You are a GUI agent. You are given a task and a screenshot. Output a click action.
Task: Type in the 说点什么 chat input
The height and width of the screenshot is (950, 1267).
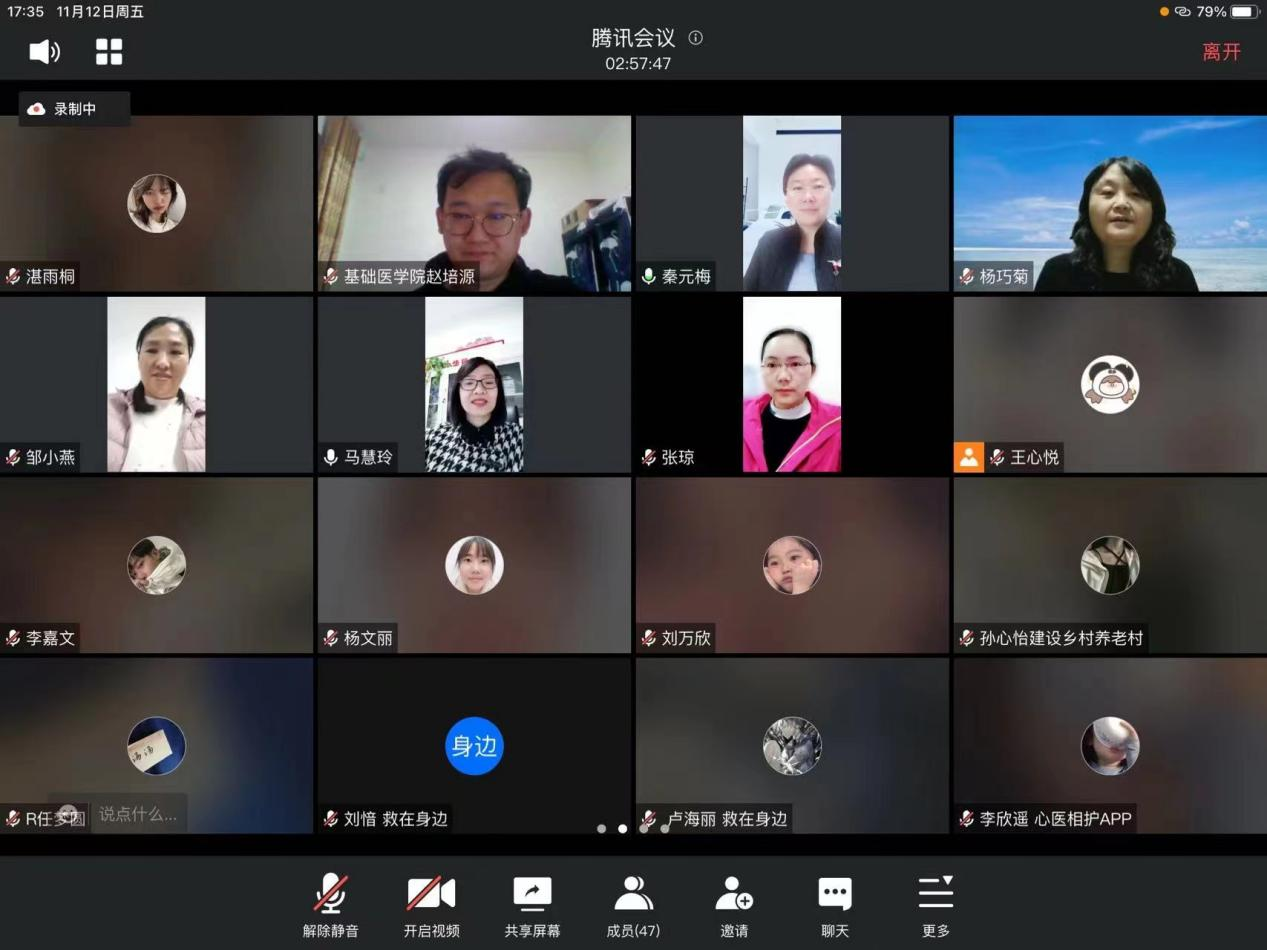(x=137, y=814)
